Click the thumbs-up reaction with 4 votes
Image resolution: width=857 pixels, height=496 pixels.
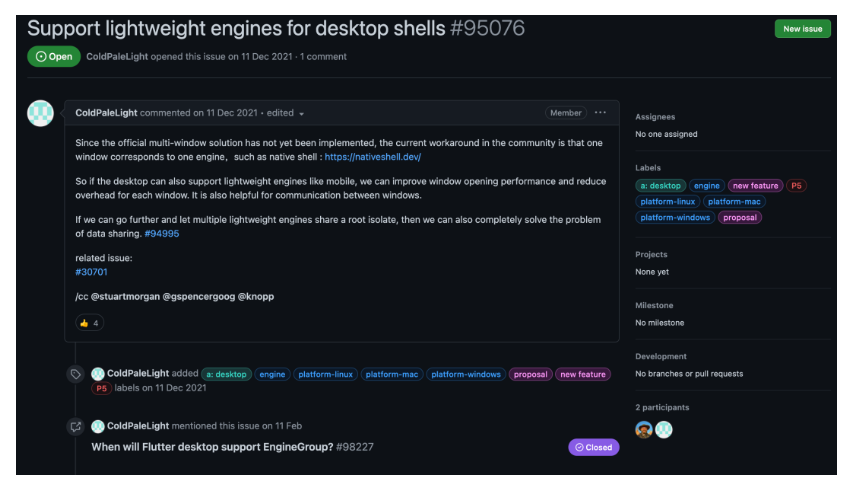89,323
